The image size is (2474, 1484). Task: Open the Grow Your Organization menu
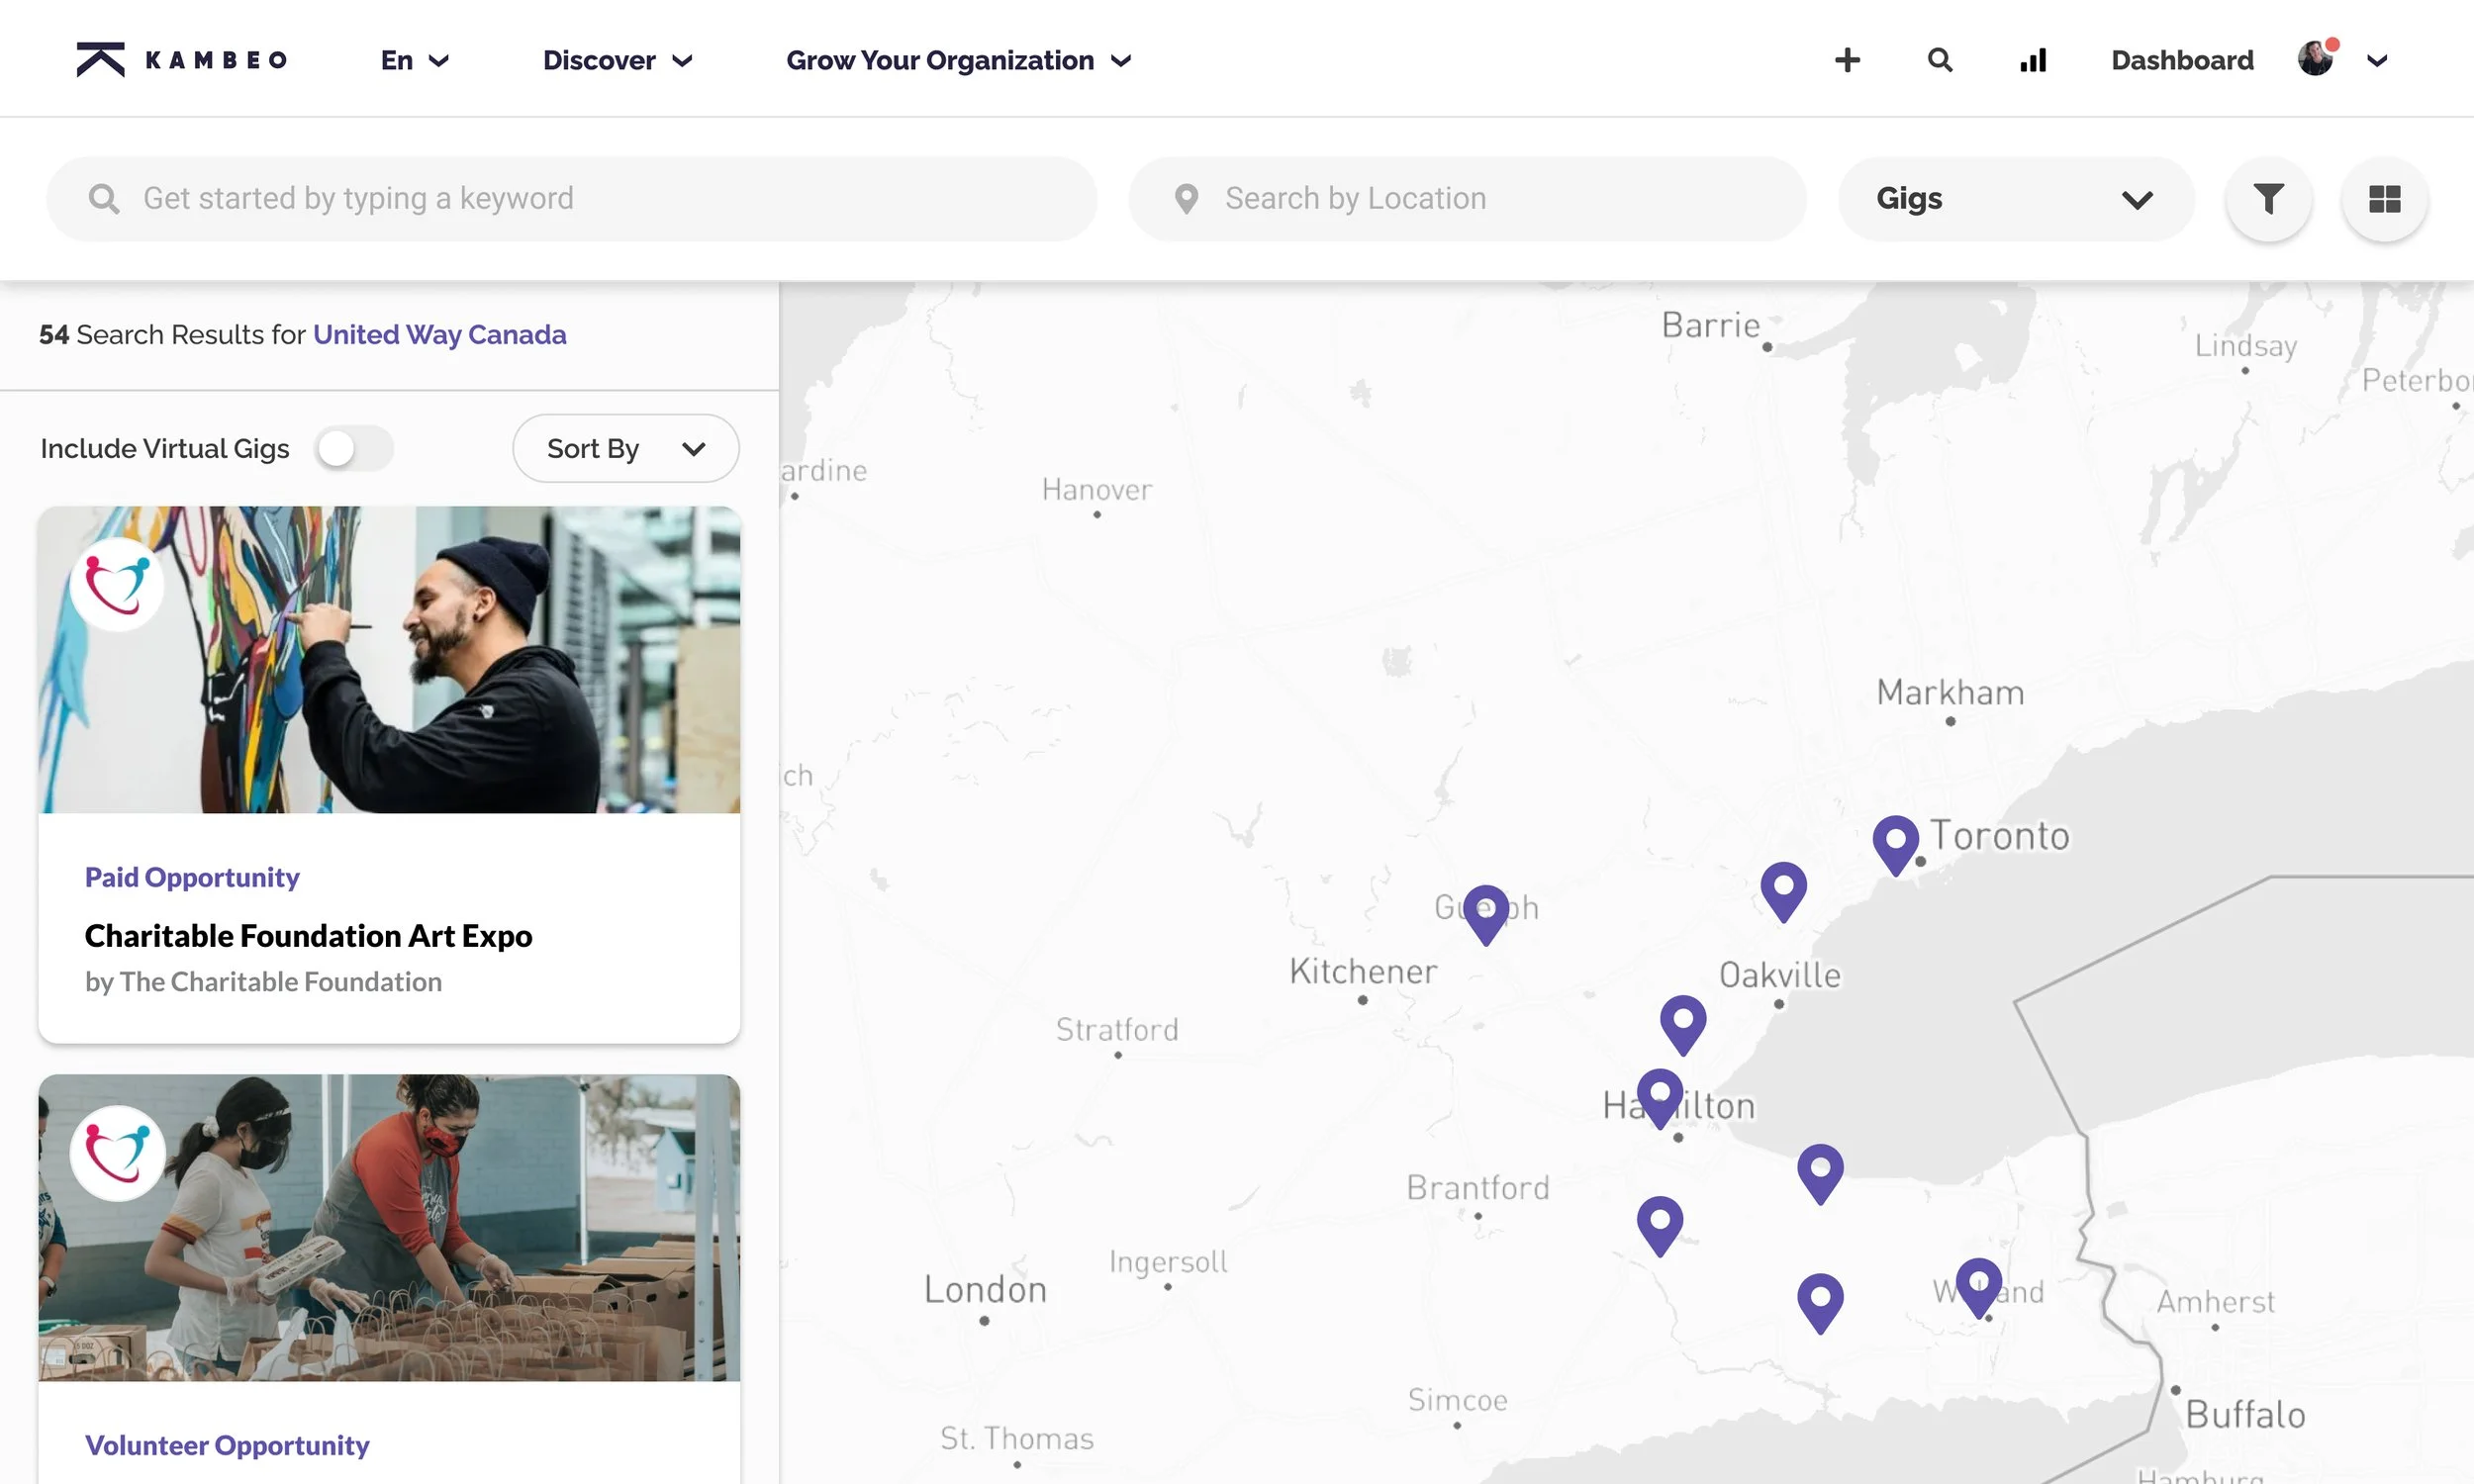(958, 60)
